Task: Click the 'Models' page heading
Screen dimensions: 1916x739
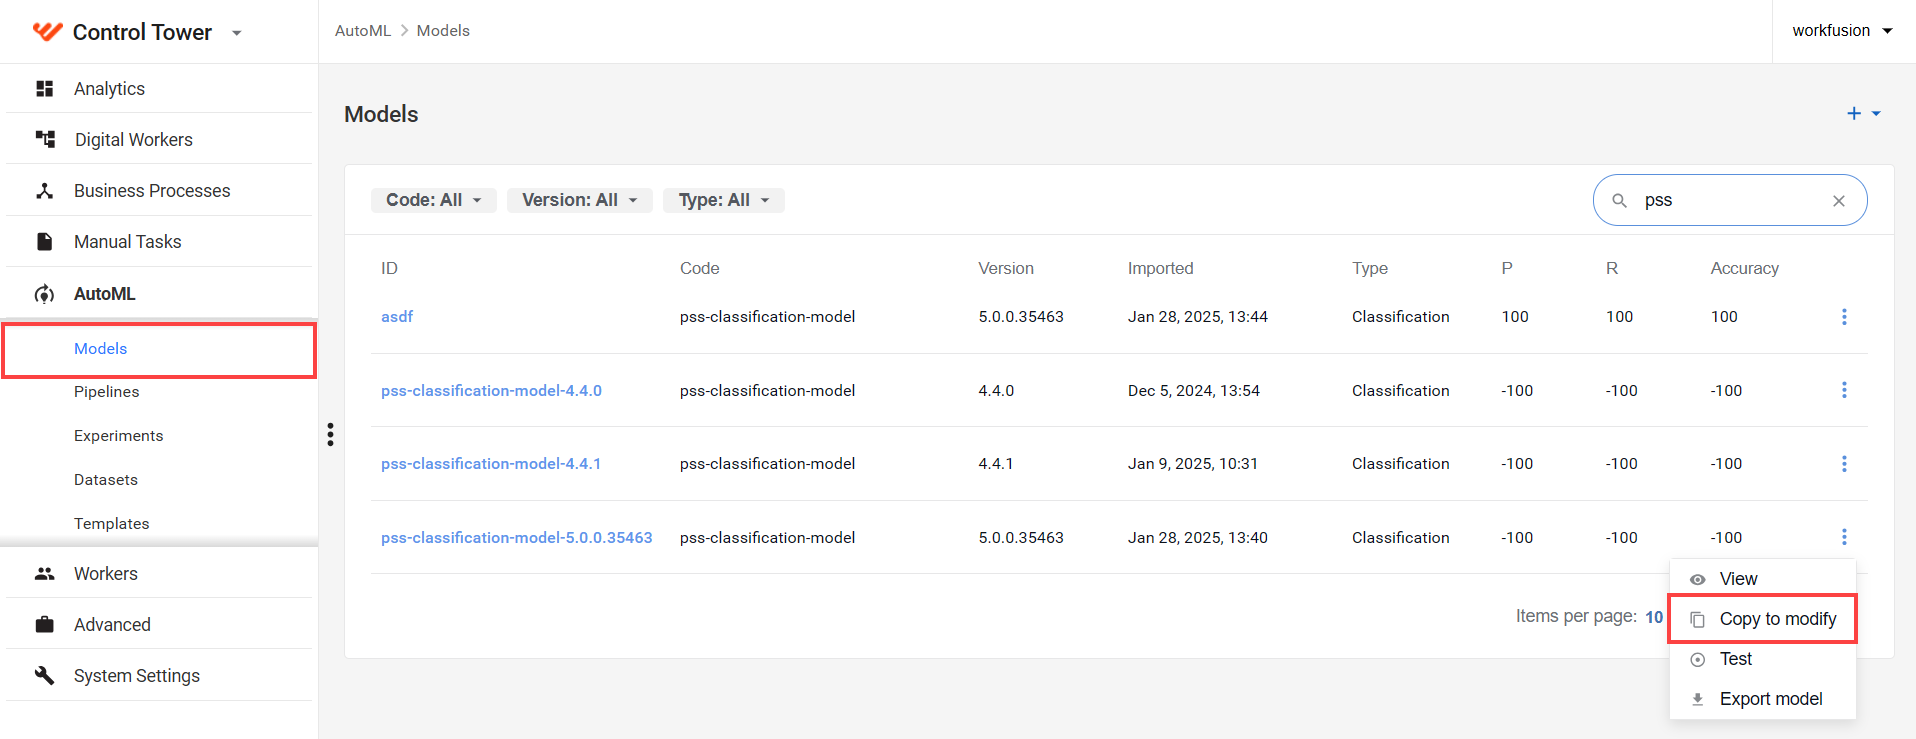Action: [381, 115]
